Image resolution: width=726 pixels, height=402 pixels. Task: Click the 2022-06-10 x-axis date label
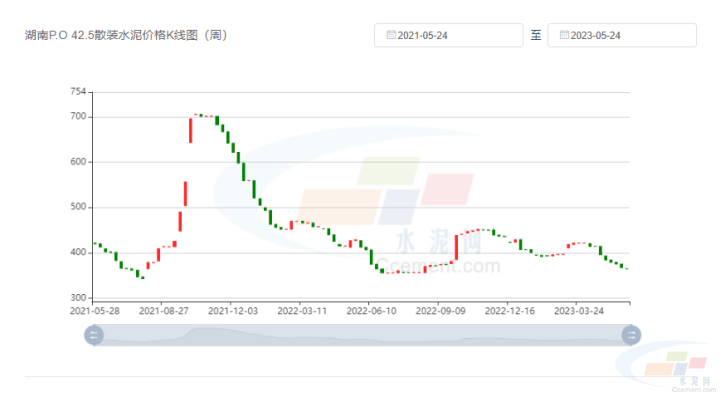[371, 311]
